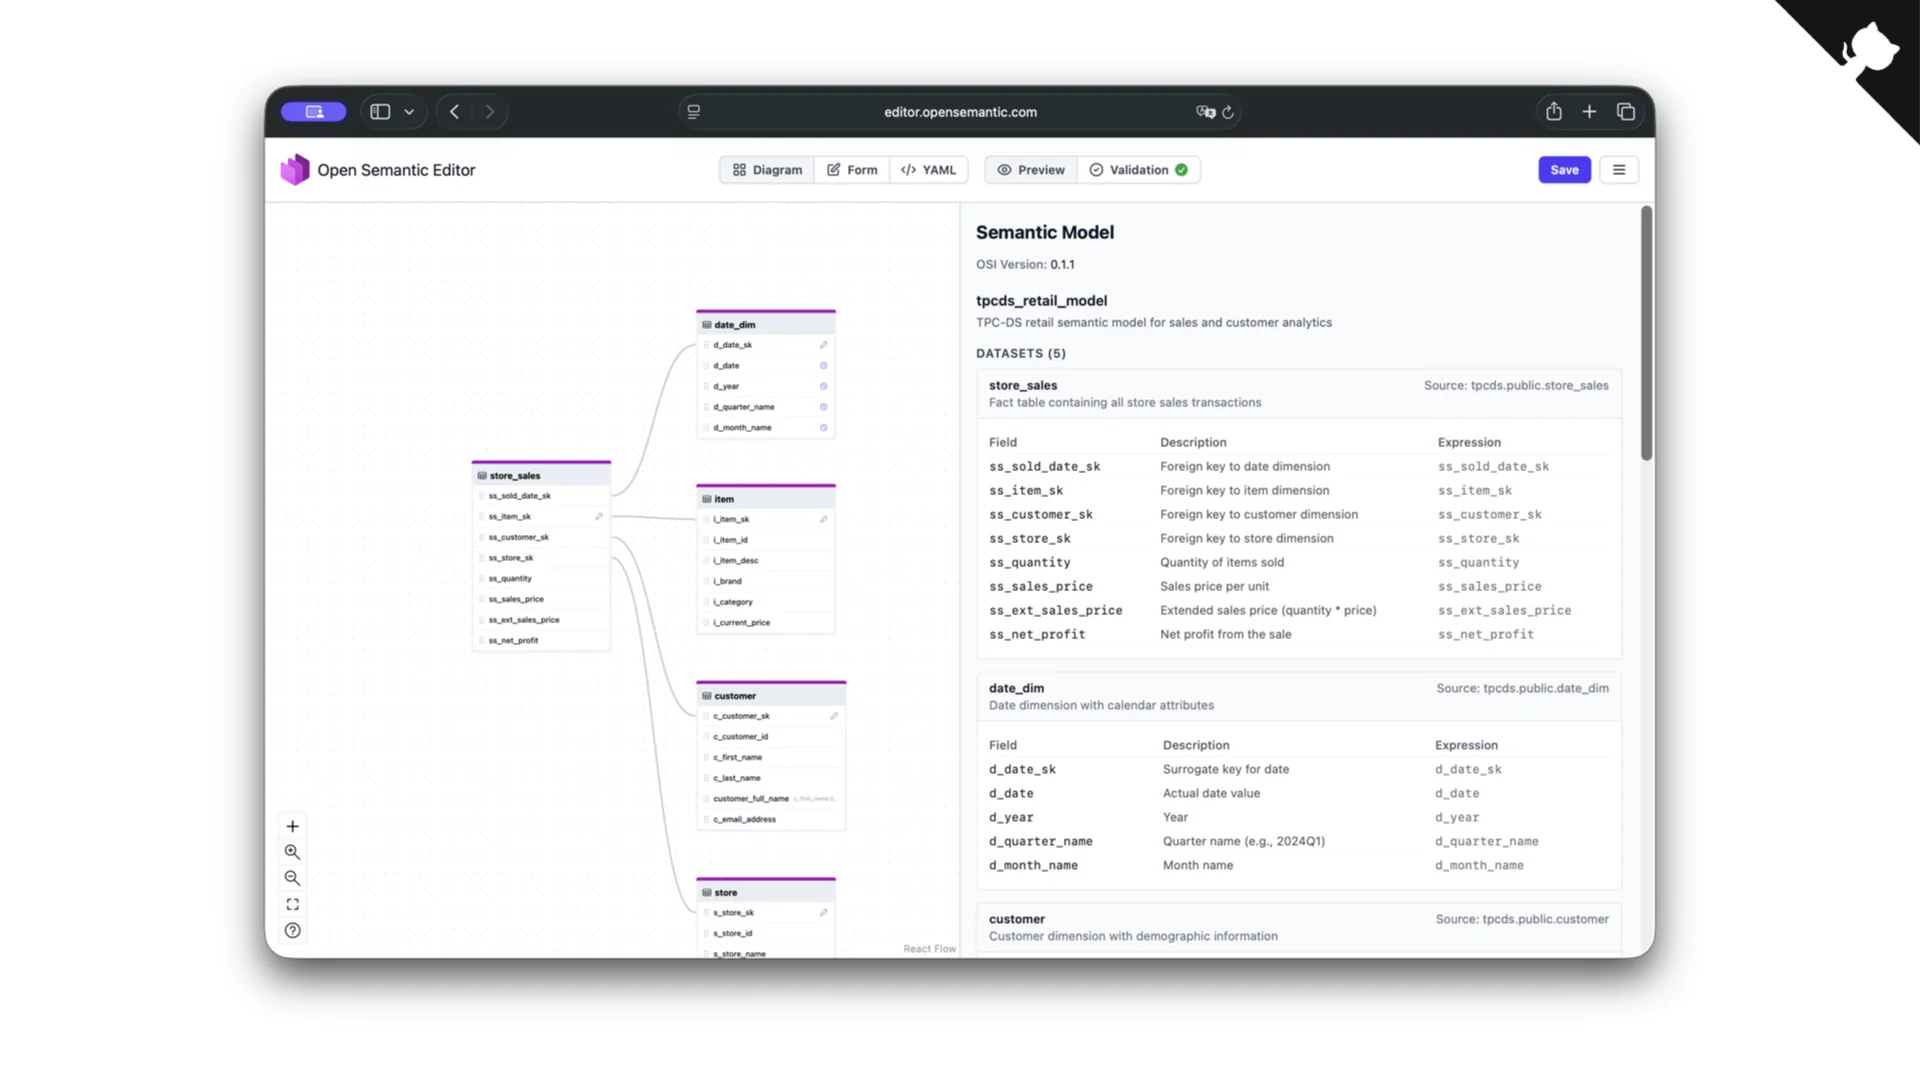This screenshot has height=1080, width=1920.
Task: Select the Diagram view icon
Action: pos(740,170)
